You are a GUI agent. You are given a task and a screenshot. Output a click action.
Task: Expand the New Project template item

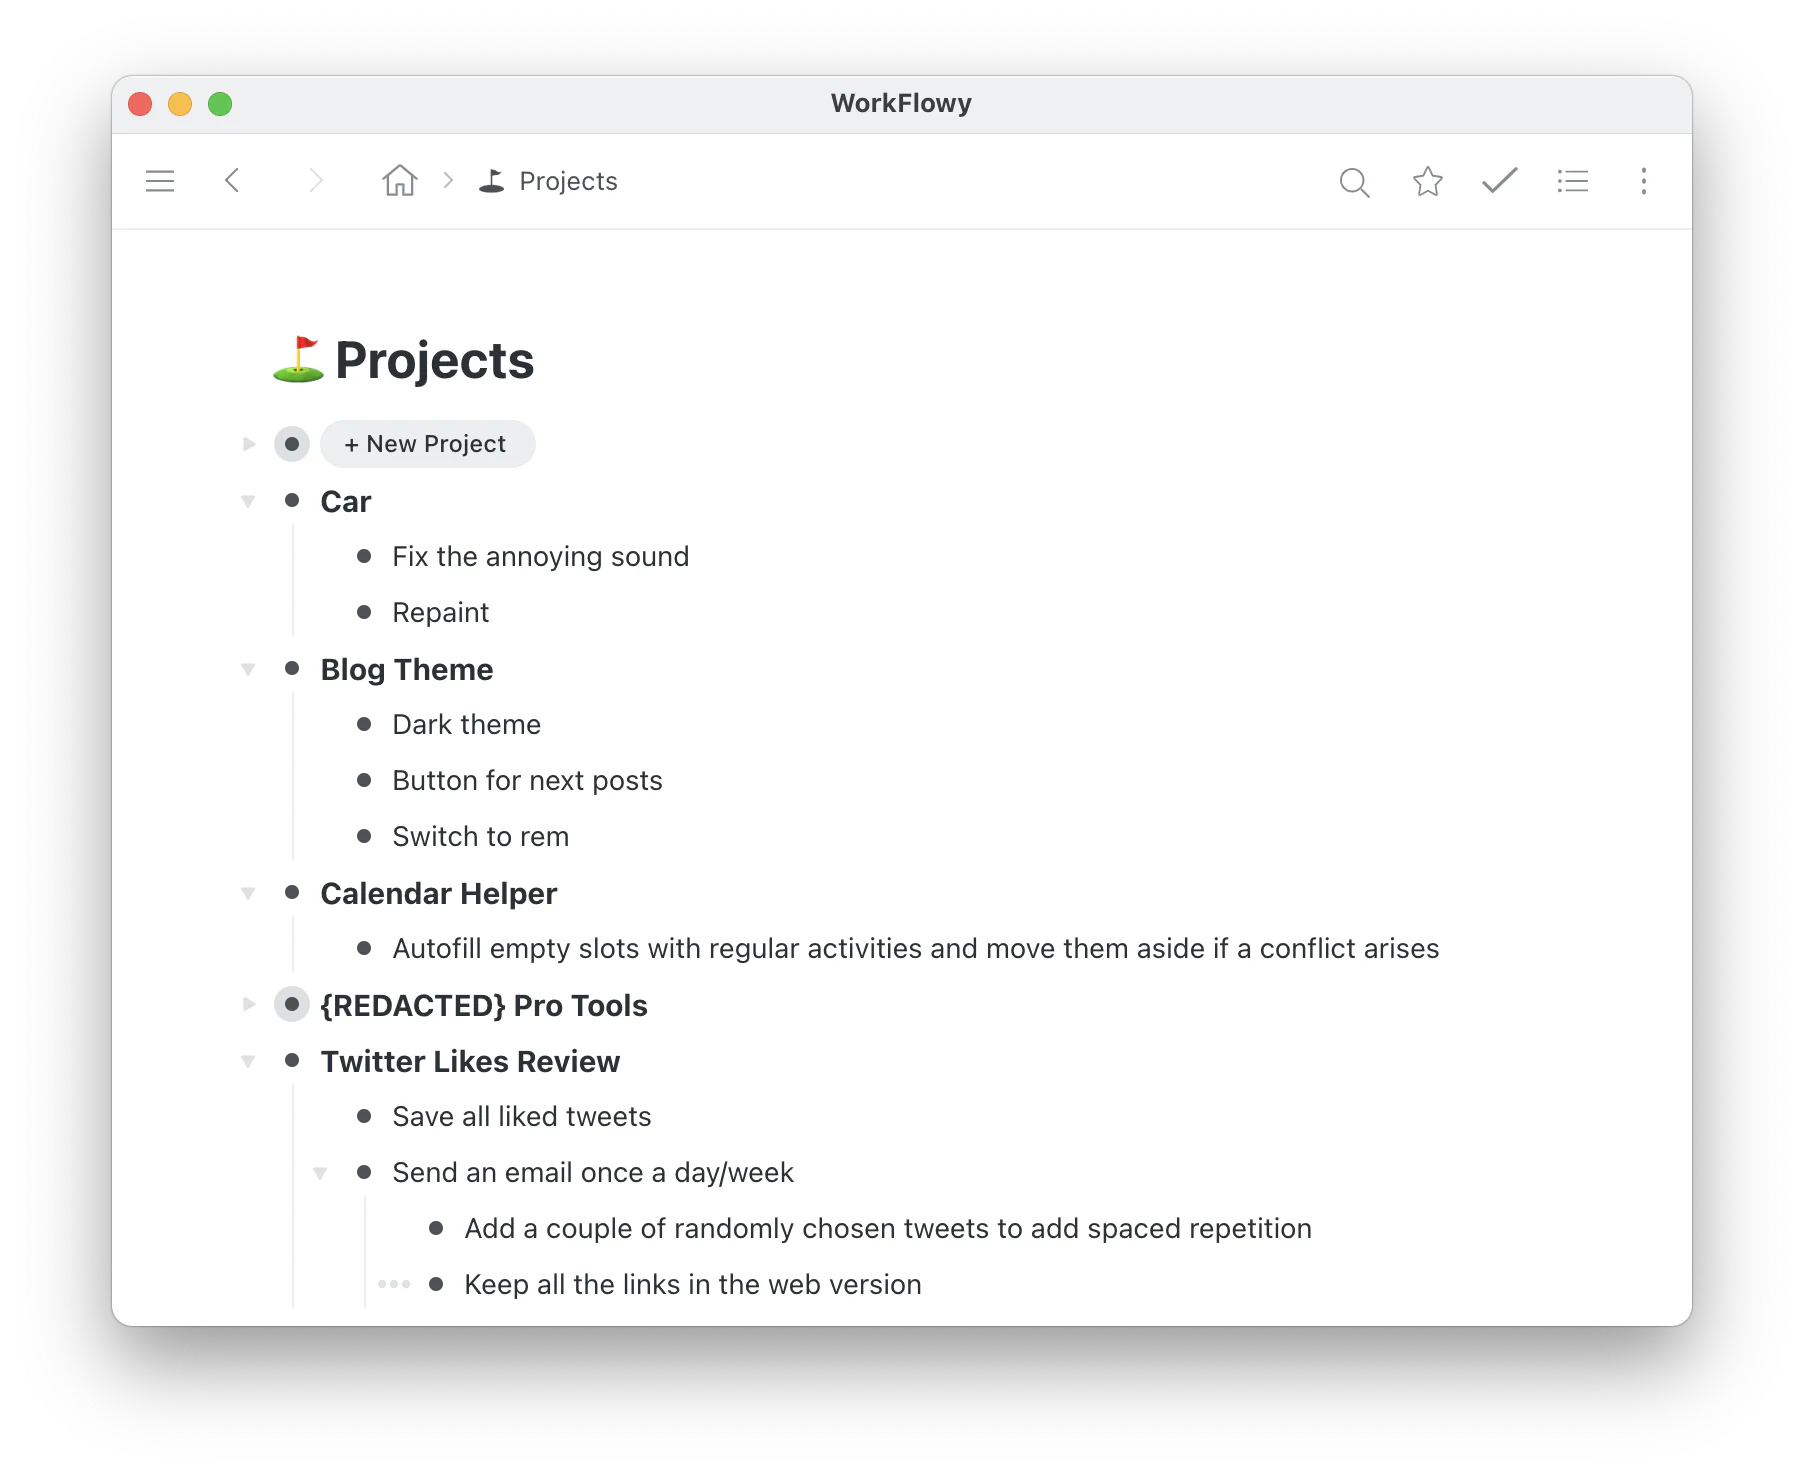[x=249, y=444]
